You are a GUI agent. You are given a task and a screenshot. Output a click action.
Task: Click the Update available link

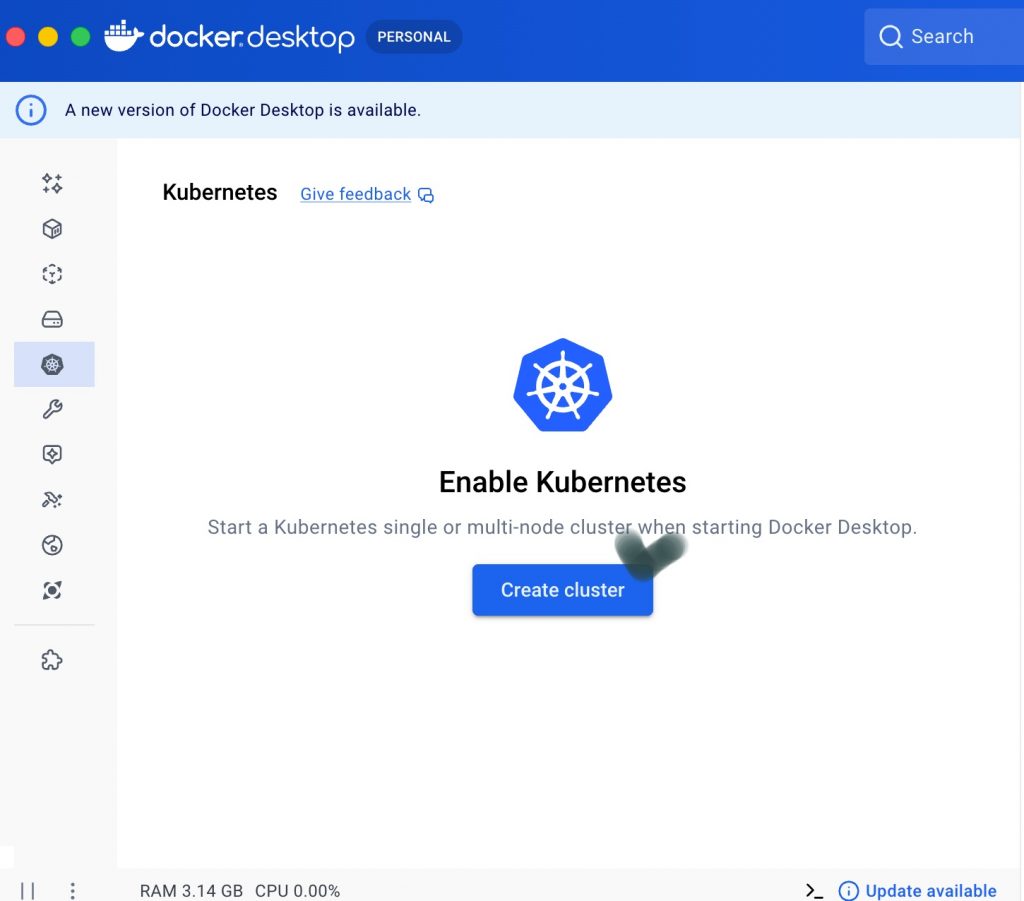(930, 890)
